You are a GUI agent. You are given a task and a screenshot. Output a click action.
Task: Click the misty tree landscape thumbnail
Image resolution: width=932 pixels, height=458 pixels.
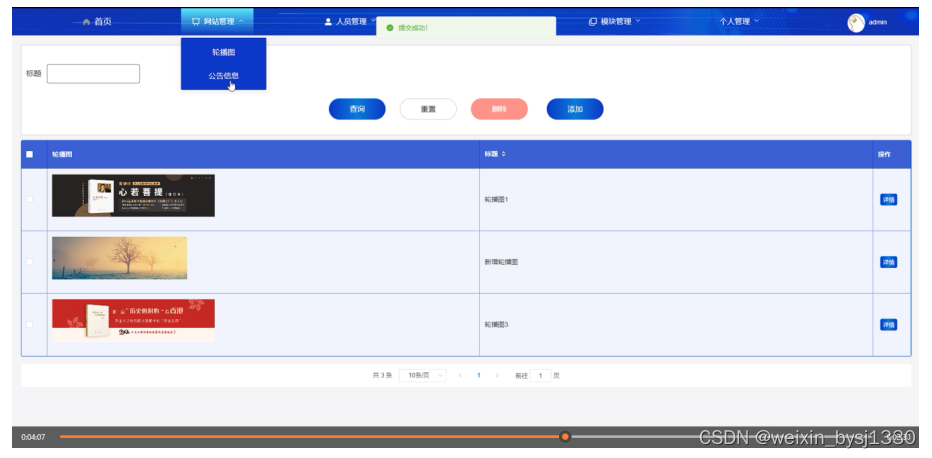click(119, 258)
